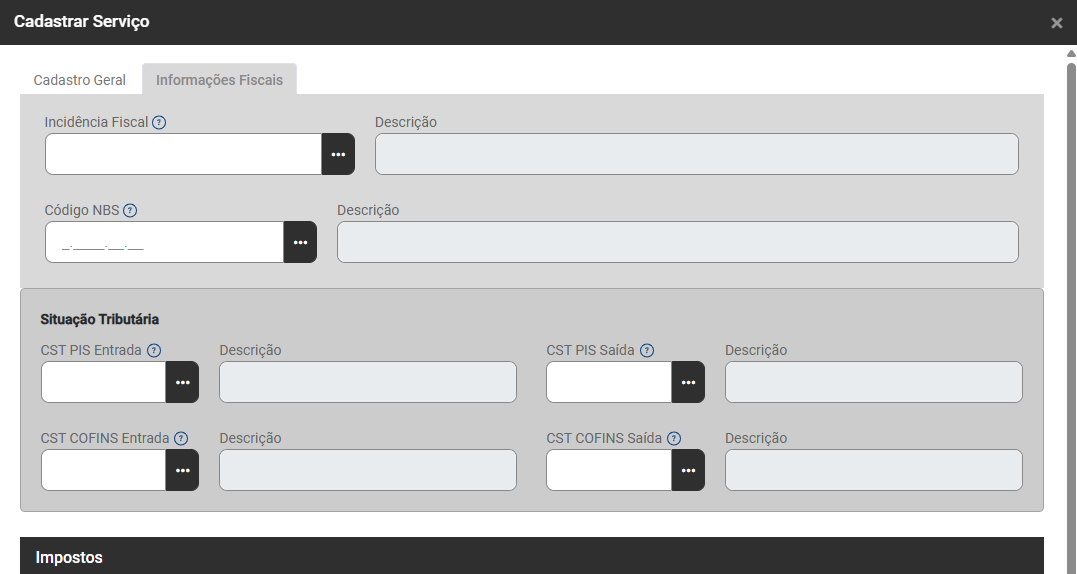Image resolution: width=1077 pixels, height=574 pixels.
Task: Switch to the Cadastro Geral tab
Action: point(80,80)
